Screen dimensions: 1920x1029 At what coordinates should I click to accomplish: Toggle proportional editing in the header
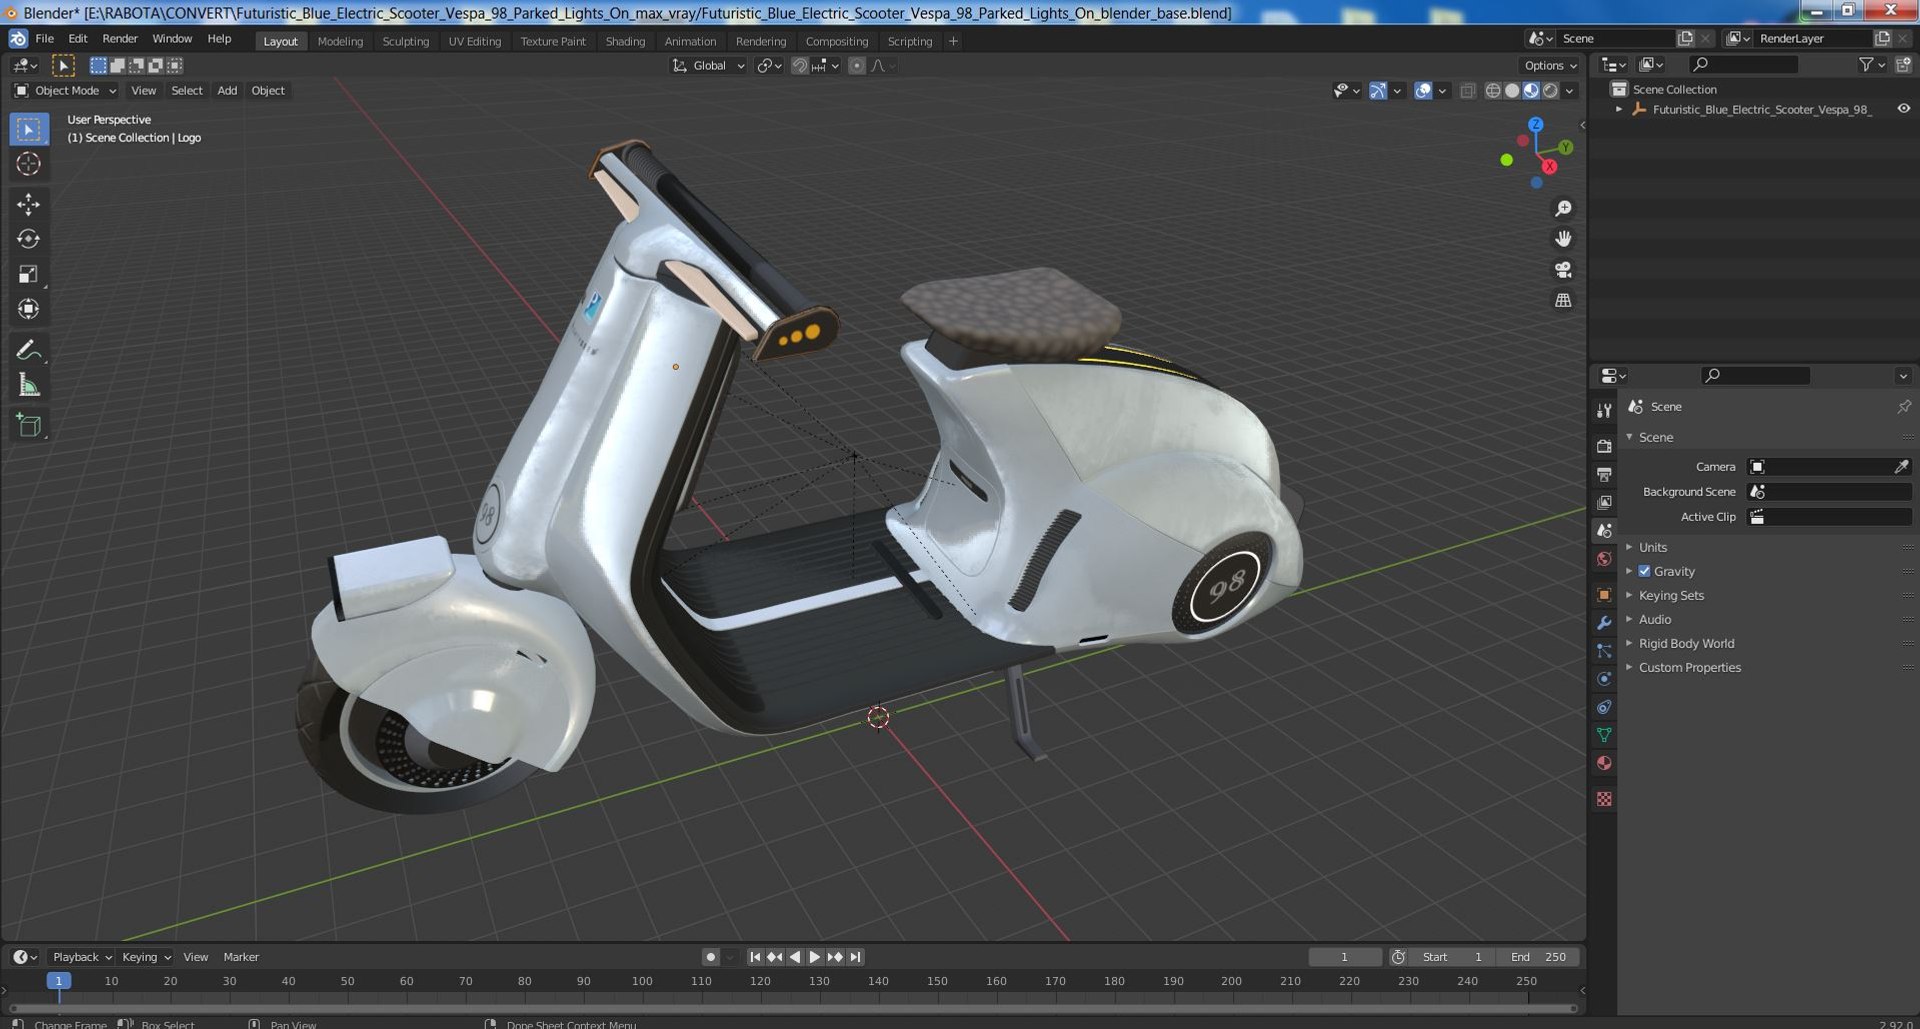[856, 66]
